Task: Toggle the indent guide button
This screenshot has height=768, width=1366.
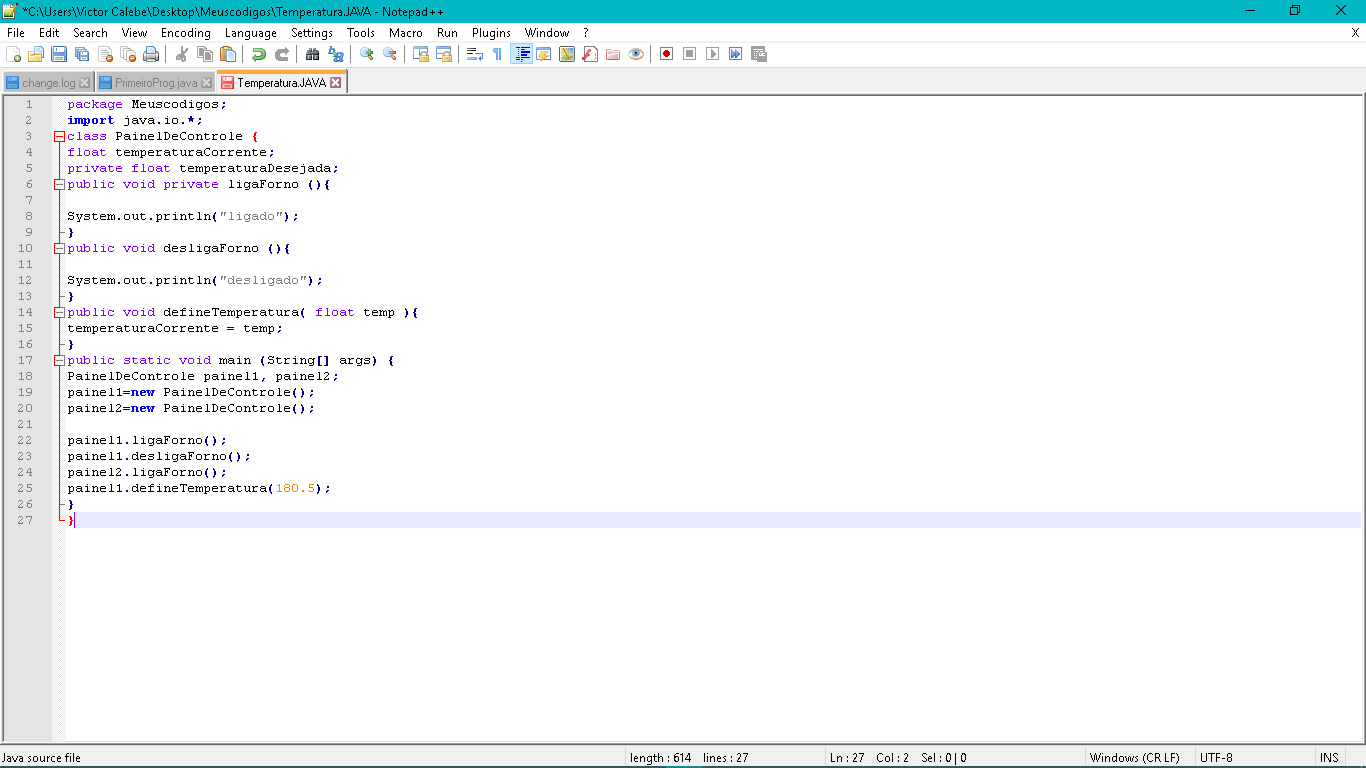Action: 521,54
